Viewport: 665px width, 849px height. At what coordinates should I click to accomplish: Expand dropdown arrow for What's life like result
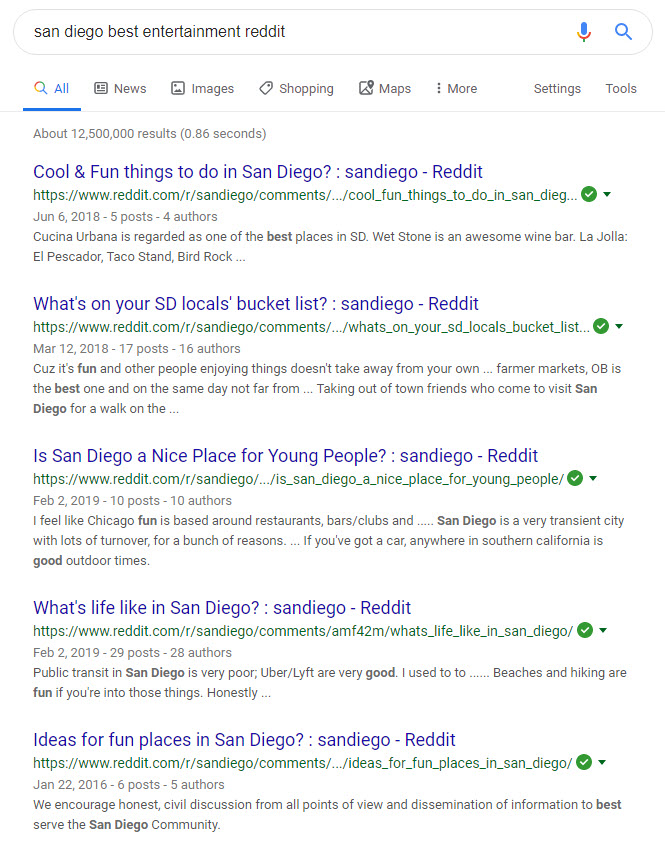click(x=603, y=630)
